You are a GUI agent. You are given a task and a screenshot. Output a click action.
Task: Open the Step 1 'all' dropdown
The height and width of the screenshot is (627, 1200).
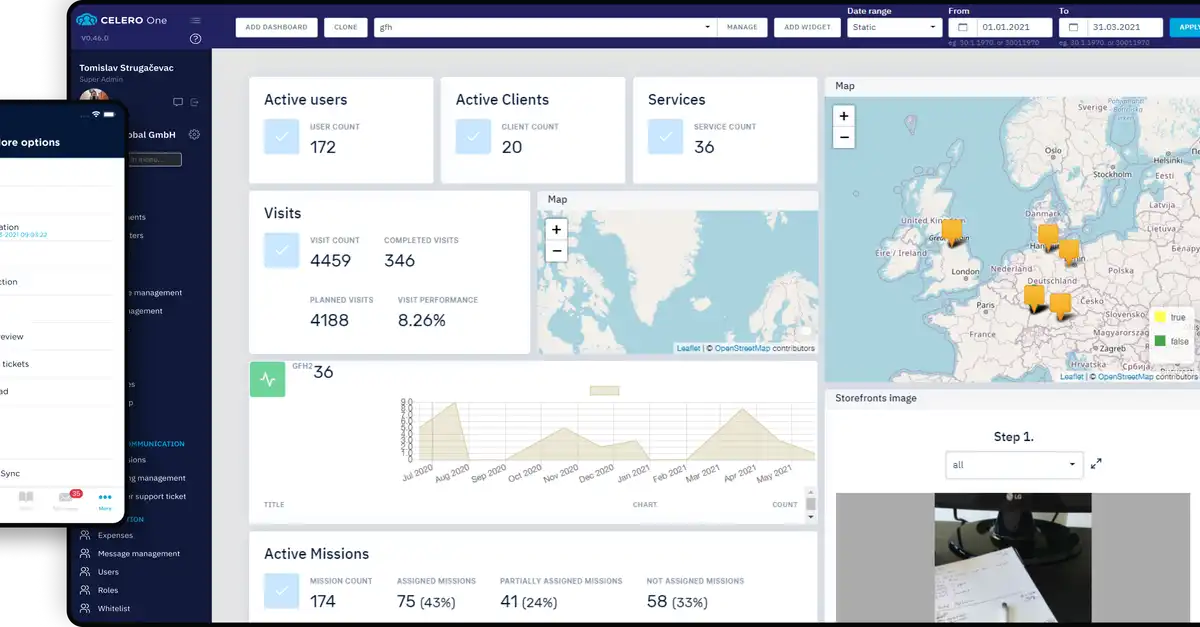pyautogui.click(x=1014, y=465)
